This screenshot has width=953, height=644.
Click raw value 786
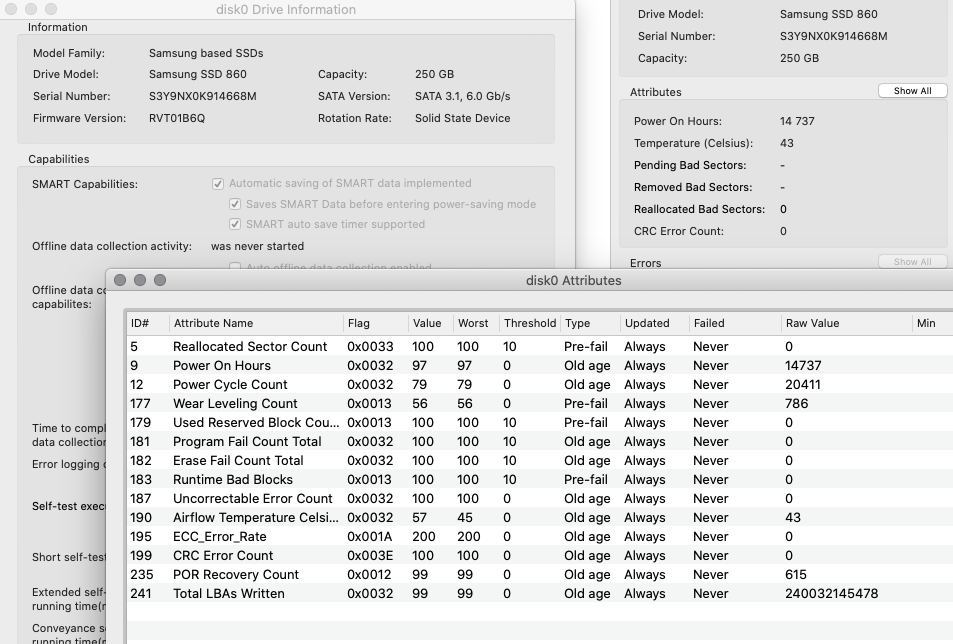[796, 403]
